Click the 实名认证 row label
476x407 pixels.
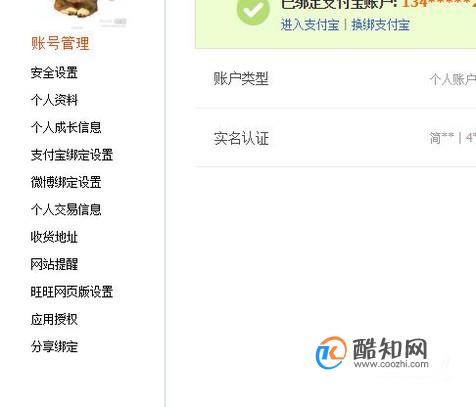pyautogui.click(x=241, y=138)
